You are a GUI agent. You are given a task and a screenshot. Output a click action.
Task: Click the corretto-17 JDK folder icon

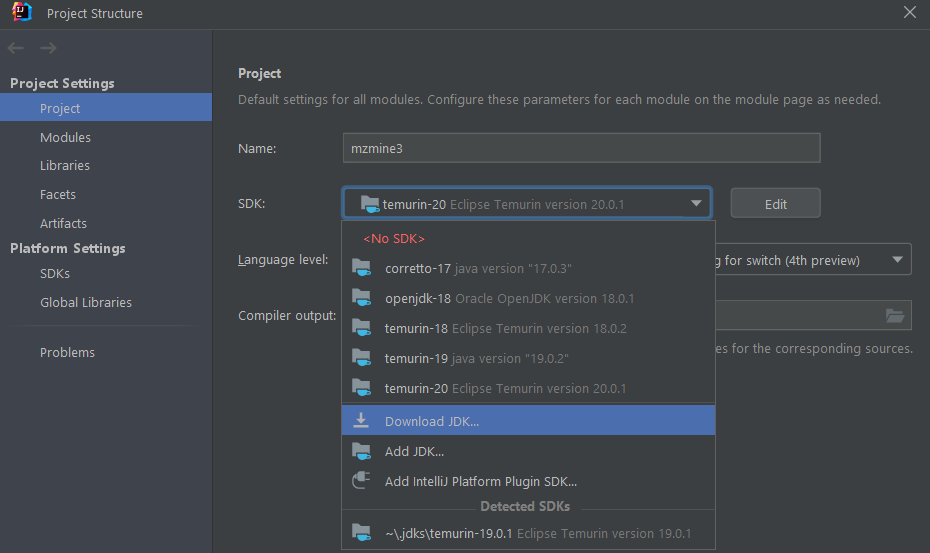[362, 268]
